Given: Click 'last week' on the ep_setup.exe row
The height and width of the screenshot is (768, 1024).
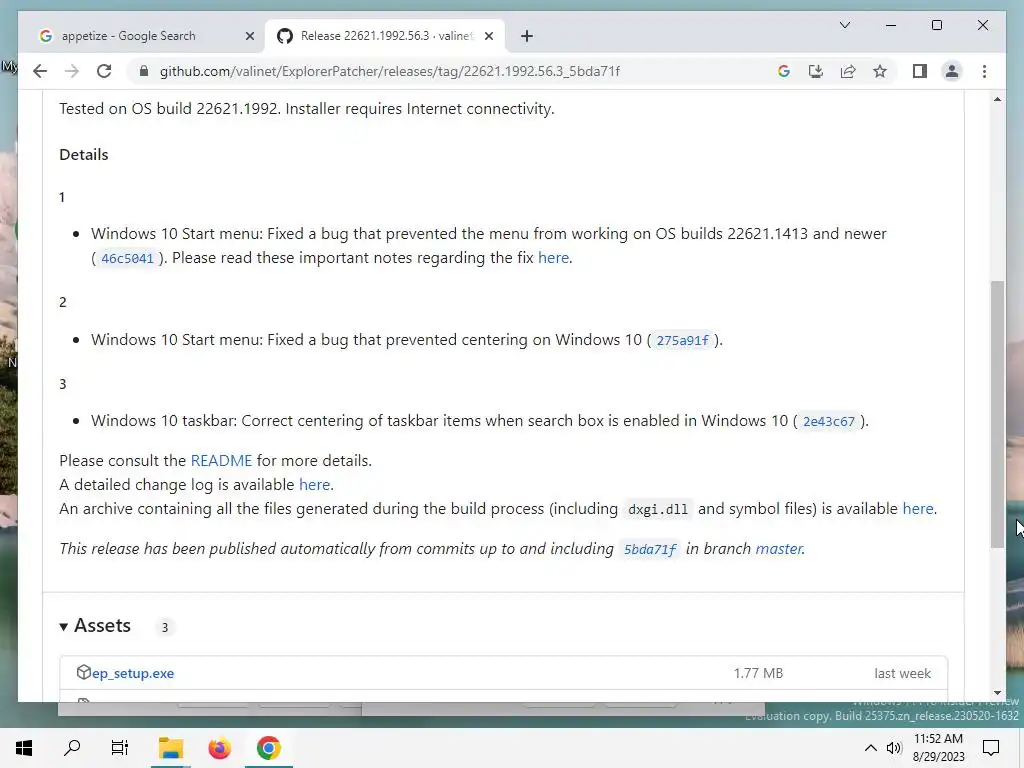Looking at the screenshot, I should [903, 673].
